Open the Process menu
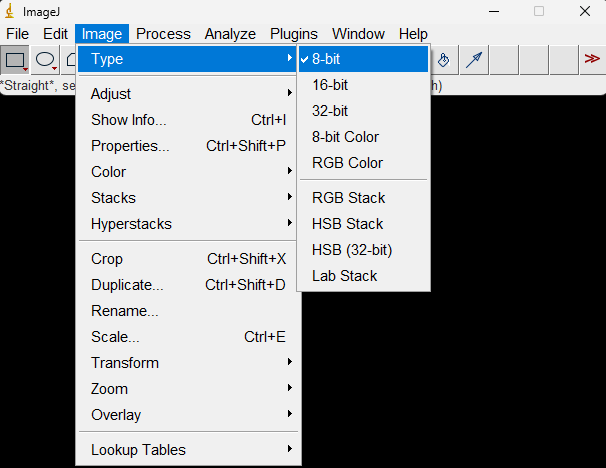This screenshot has height=468, width=606. (x=163, y=34)
